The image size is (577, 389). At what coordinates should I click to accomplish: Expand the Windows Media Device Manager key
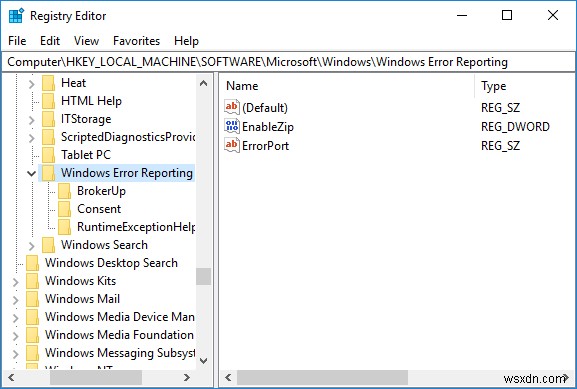point(16,318)
